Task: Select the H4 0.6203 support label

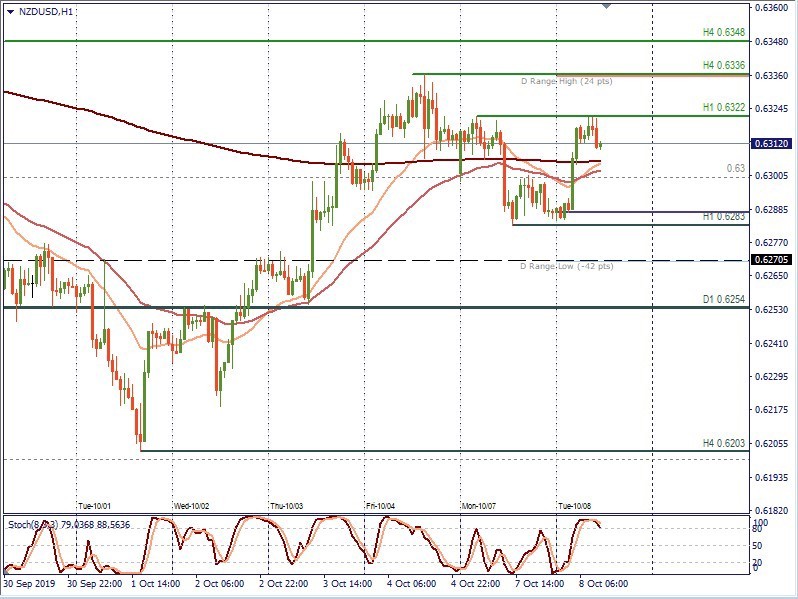Action: click(x=724, y=442)
